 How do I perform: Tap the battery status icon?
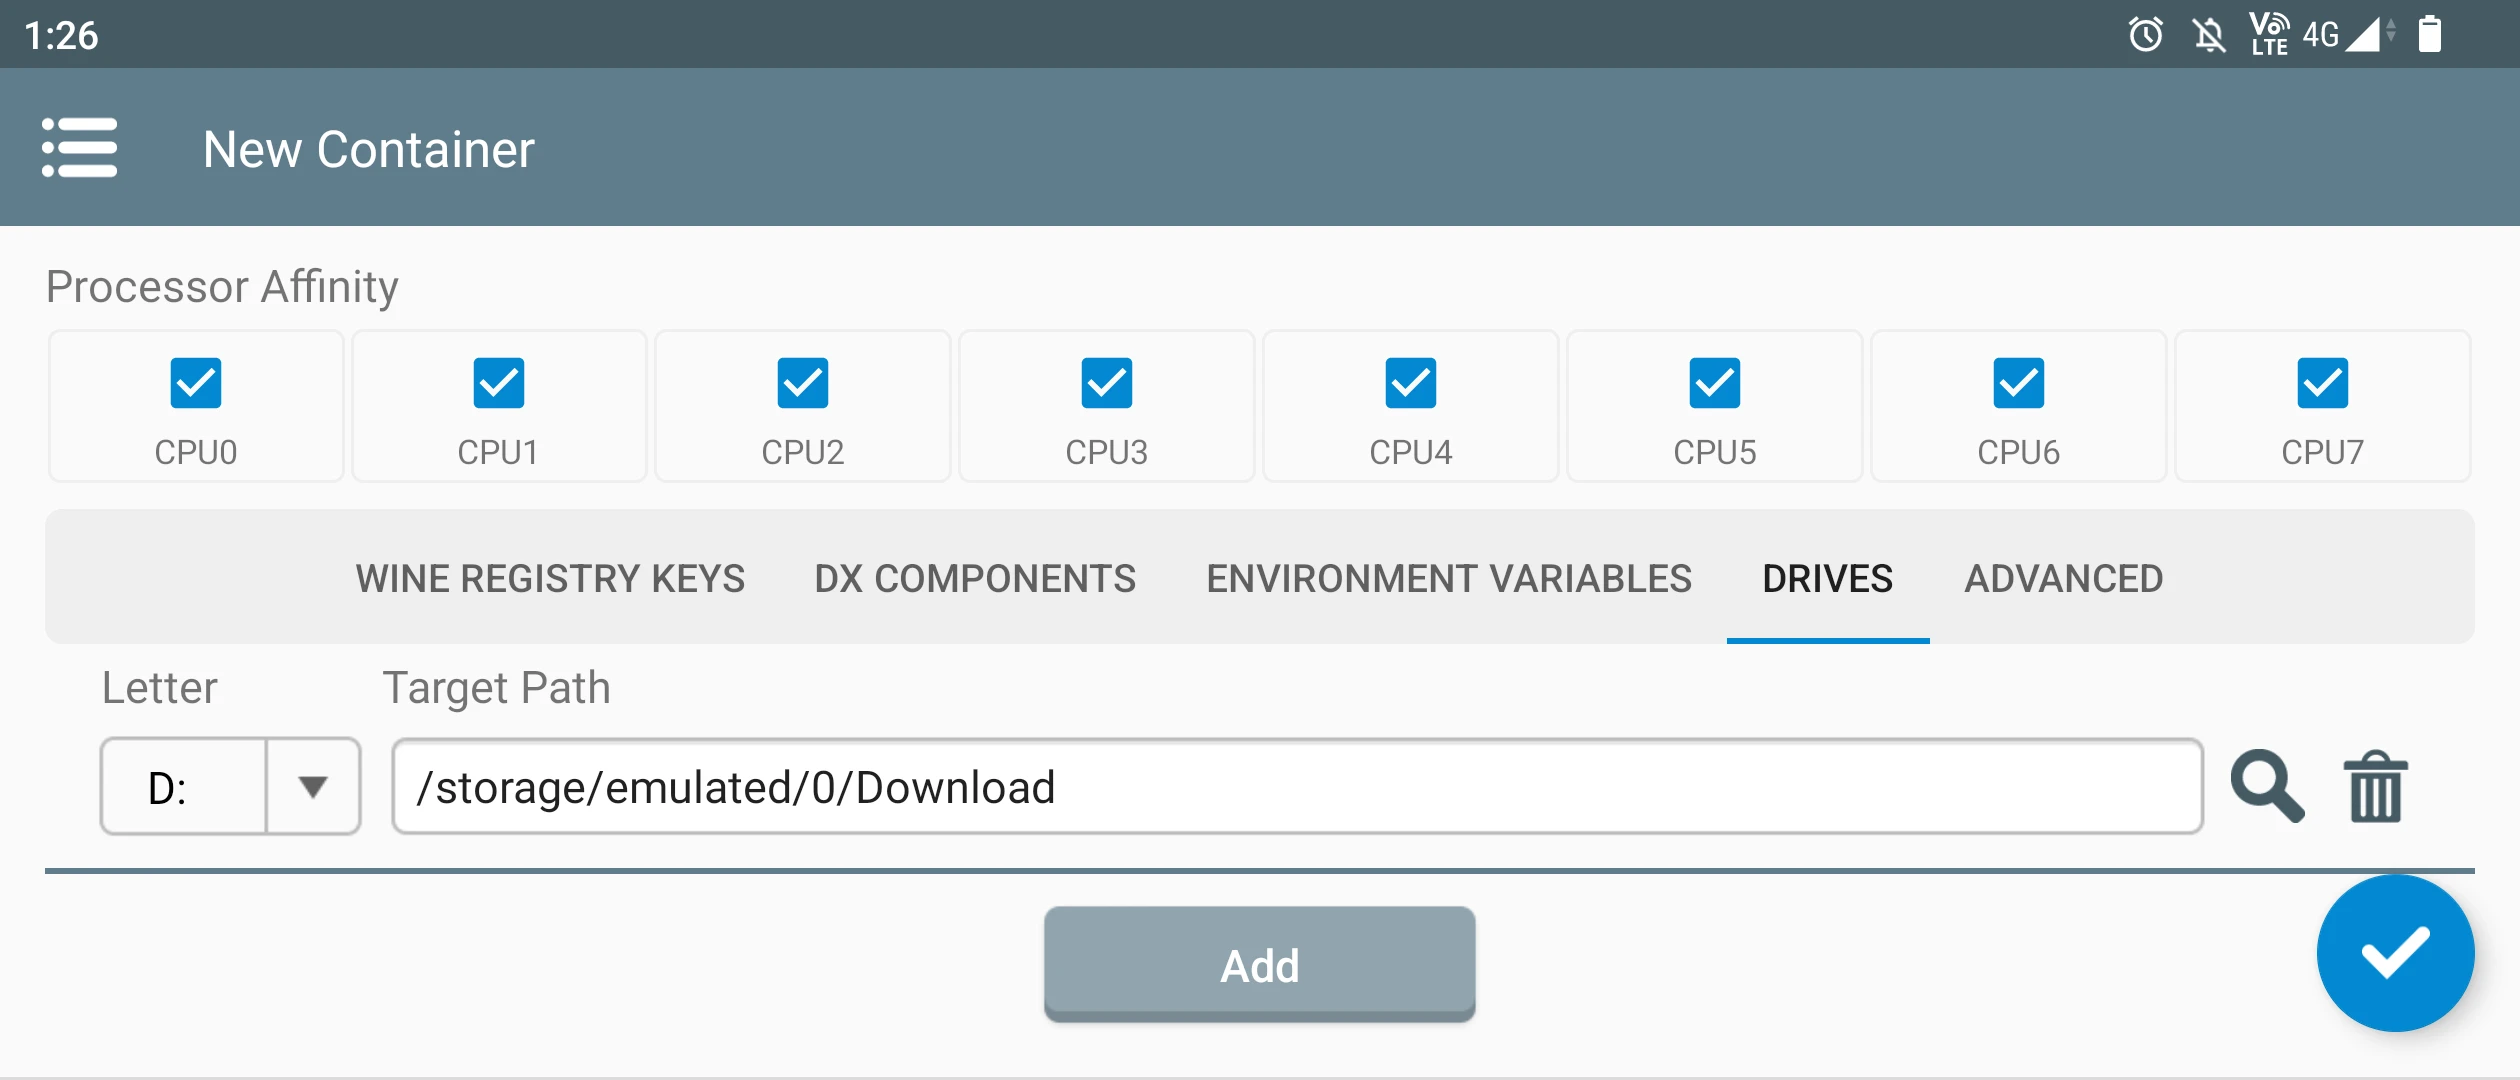[x=2429, y=35]
